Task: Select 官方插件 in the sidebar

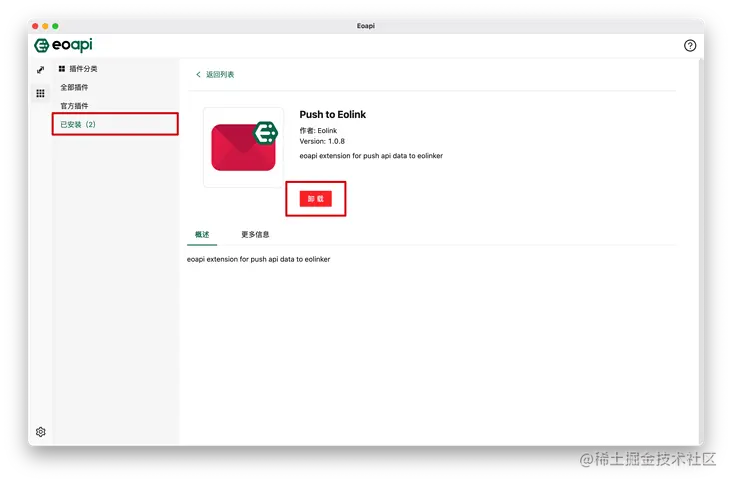Action: 74,106
